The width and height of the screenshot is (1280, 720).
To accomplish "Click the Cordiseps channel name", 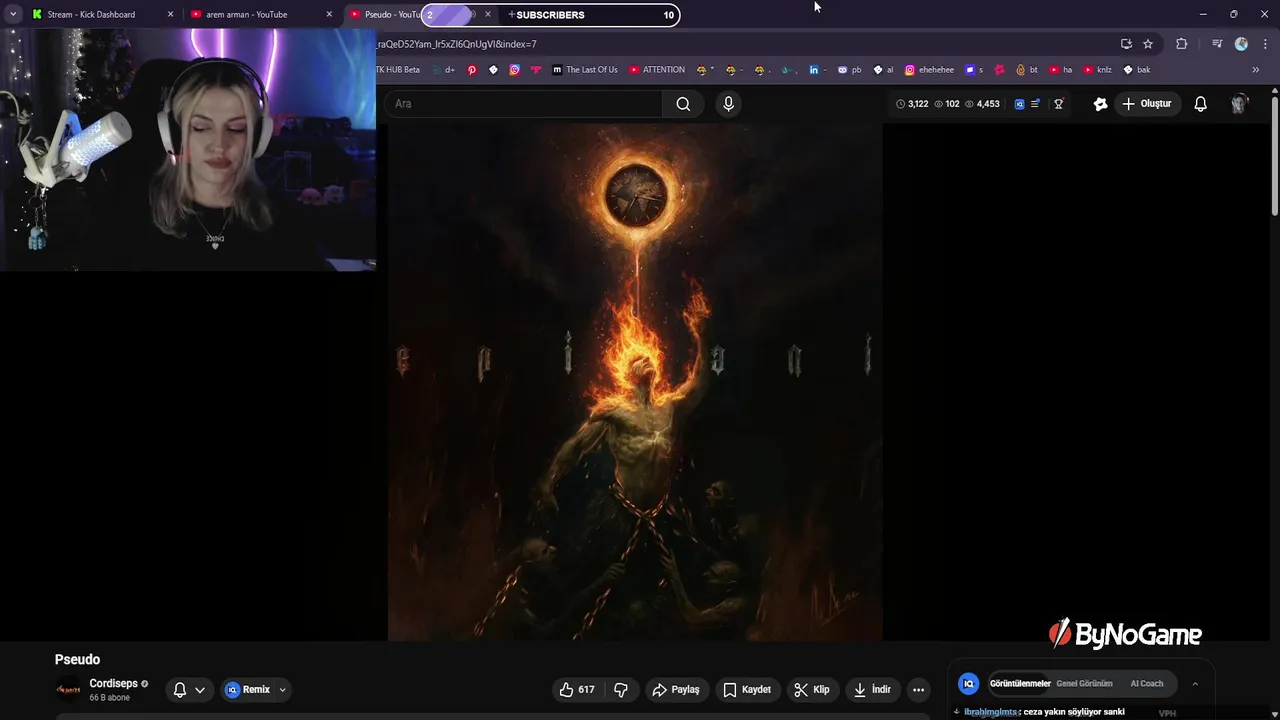I will [x=113, y=684].
